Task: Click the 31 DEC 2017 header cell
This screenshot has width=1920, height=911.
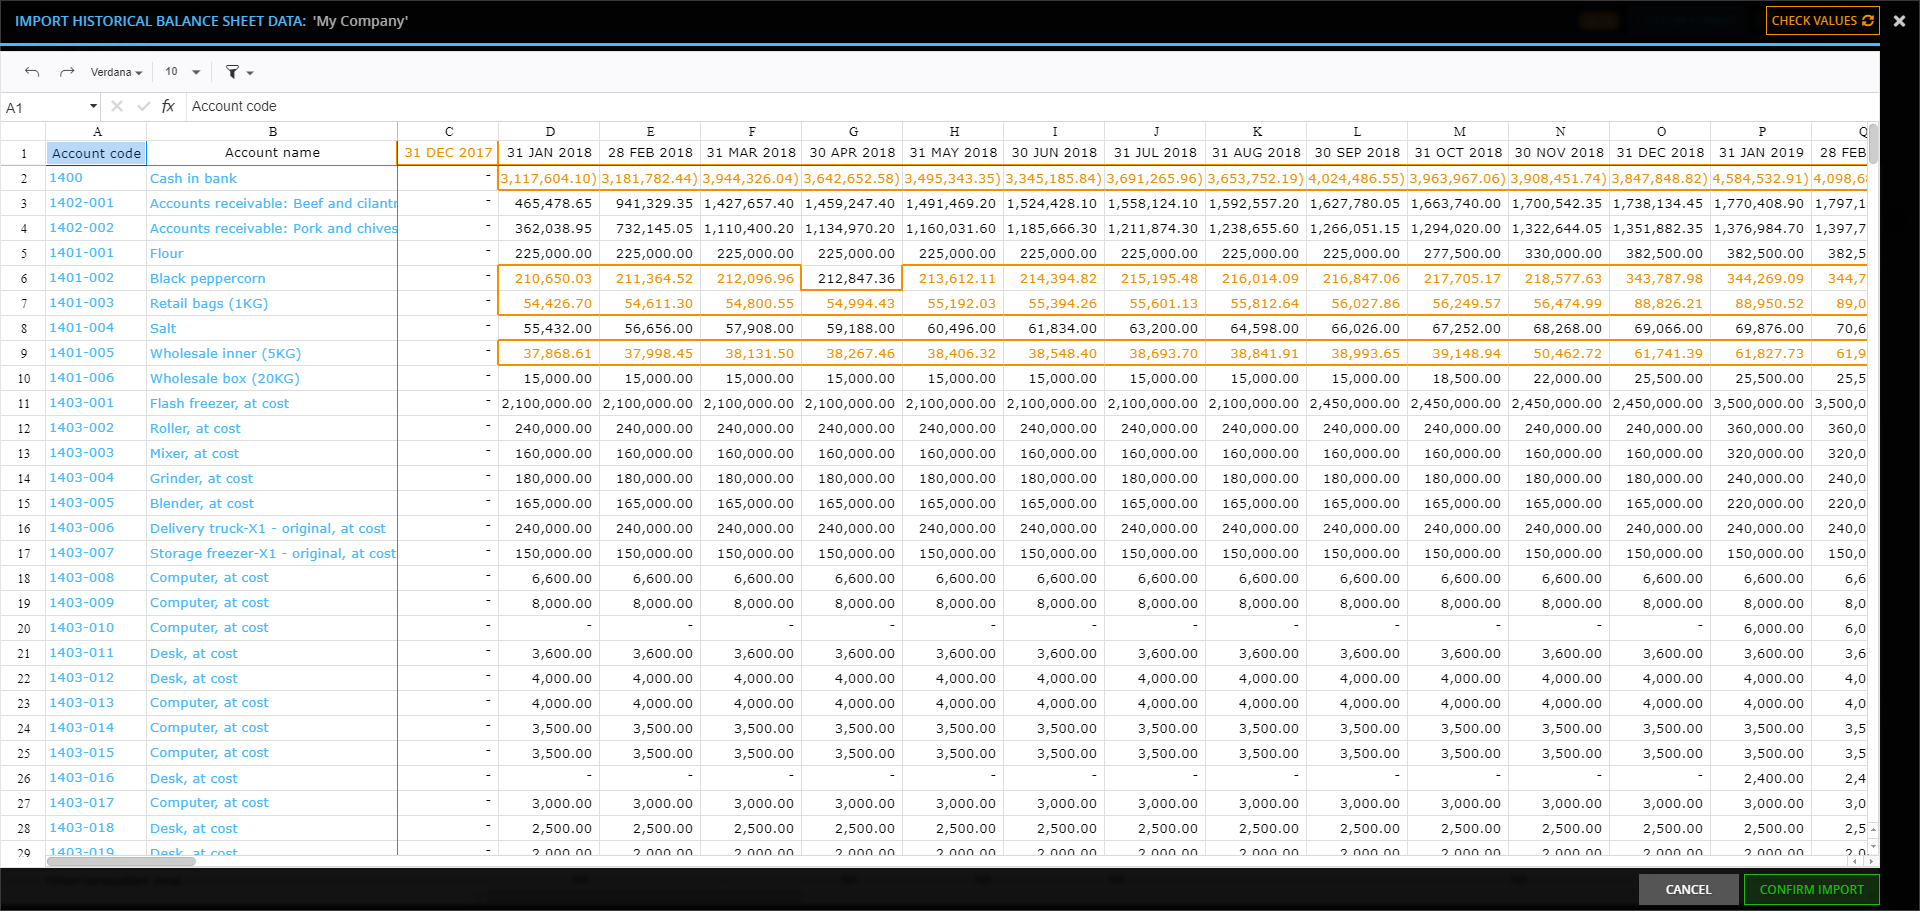Action: point(448,153)
